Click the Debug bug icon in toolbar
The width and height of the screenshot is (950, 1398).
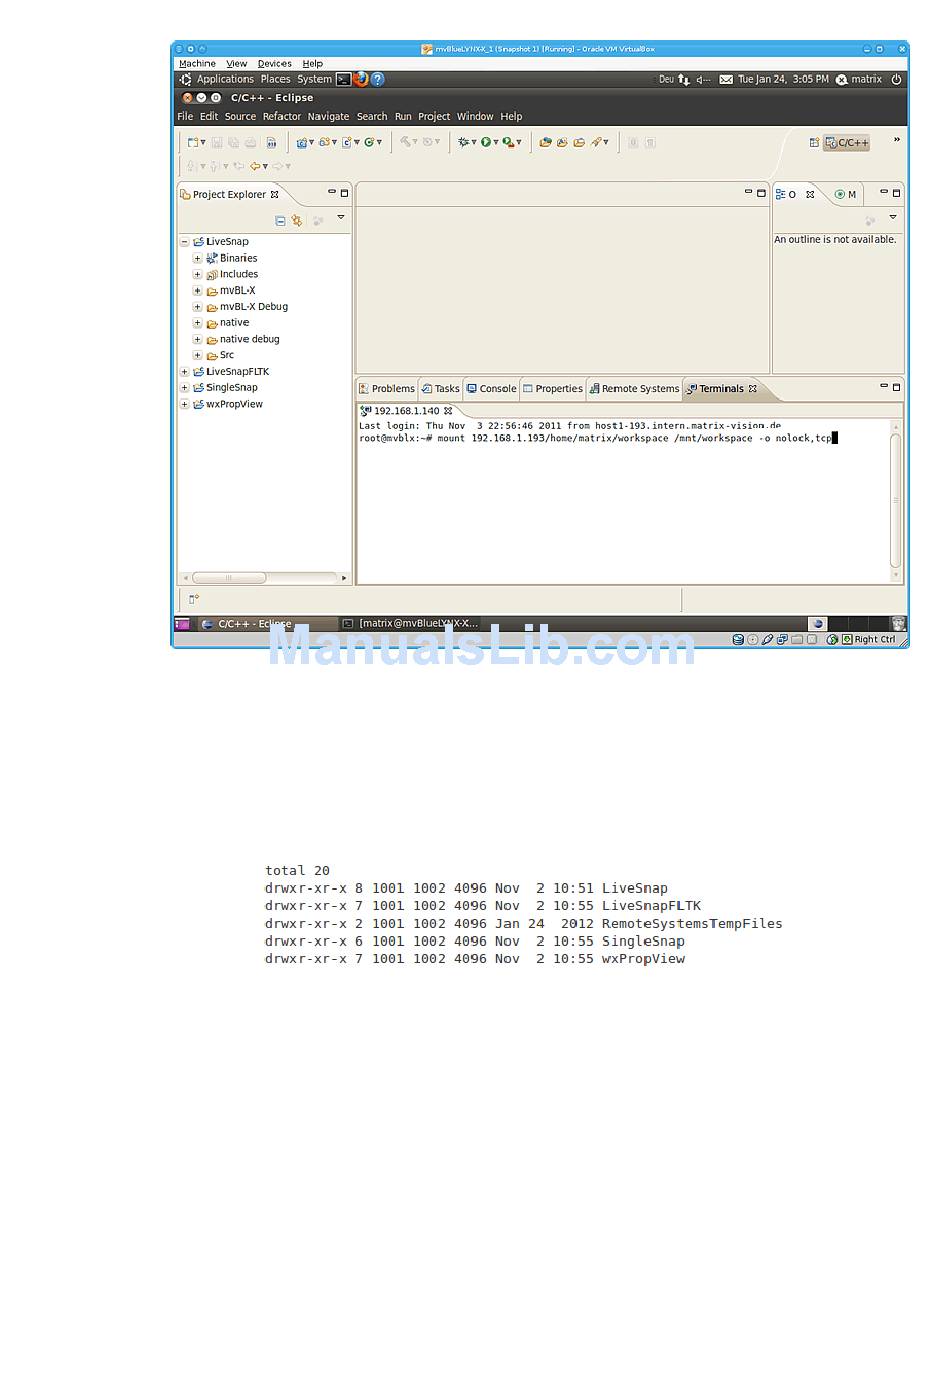[463, 143]
